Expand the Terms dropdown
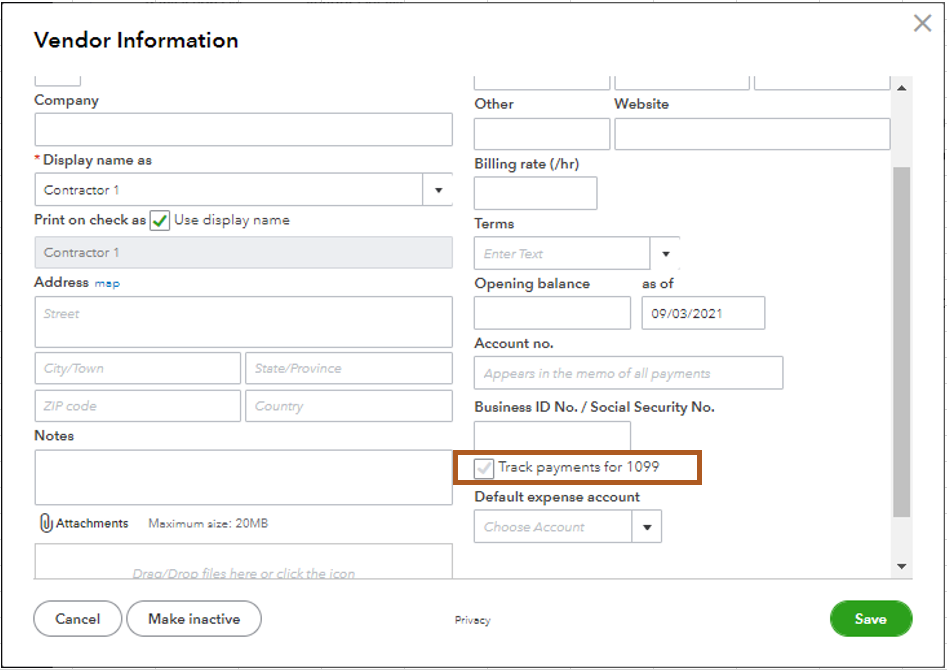The image size is (947, 670). [x=666, y=253]
